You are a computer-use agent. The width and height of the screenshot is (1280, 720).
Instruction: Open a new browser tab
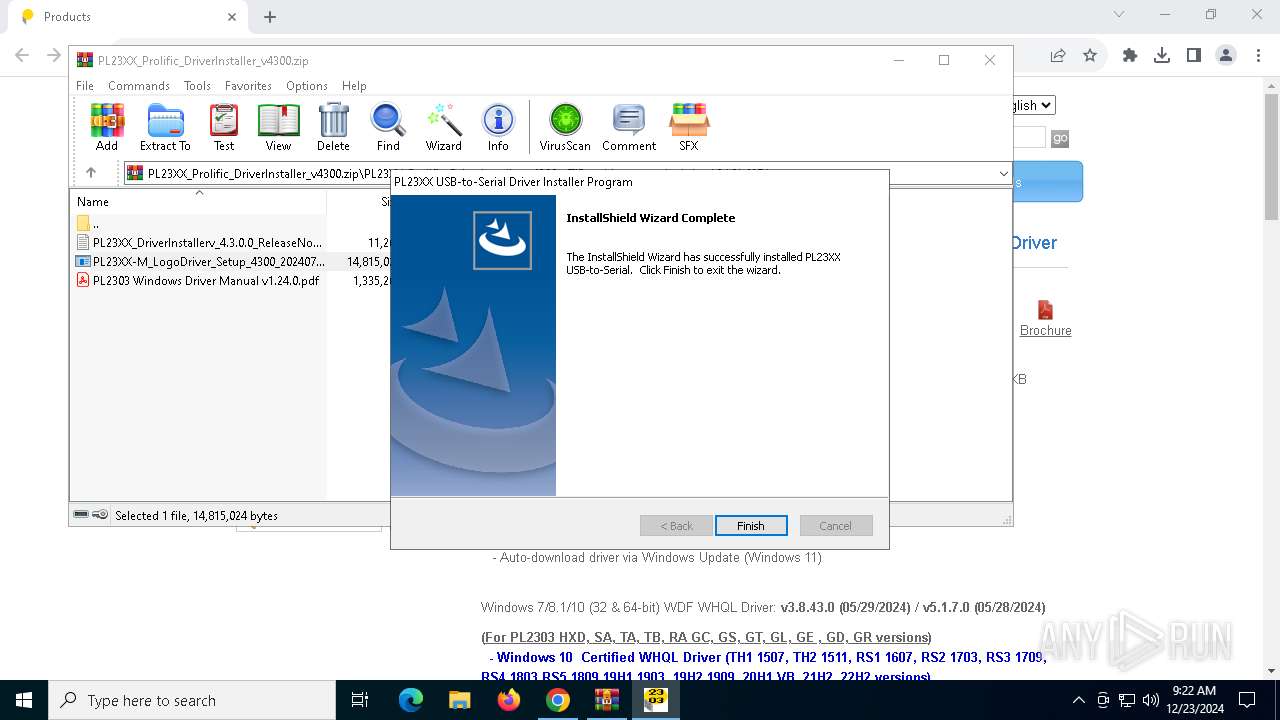[270, 17]
